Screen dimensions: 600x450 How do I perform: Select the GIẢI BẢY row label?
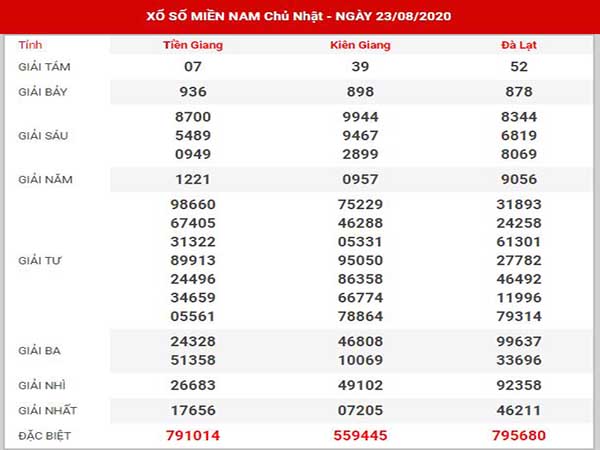45,91
